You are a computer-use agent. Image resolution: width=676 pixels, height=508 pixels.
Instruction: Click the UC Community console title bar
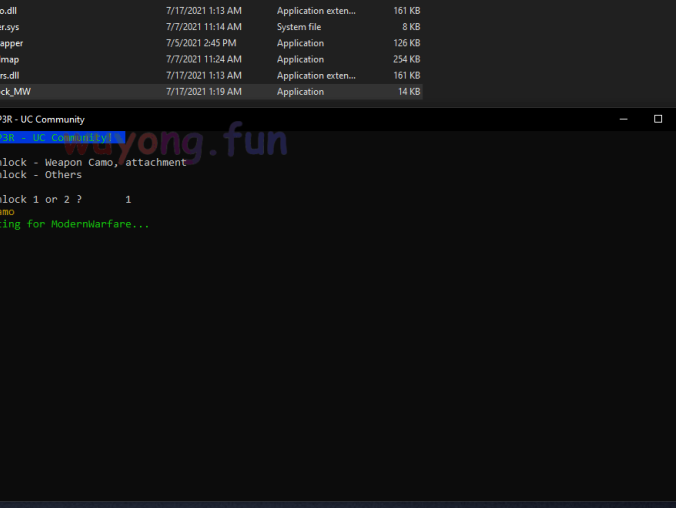(x=300, y=119)
